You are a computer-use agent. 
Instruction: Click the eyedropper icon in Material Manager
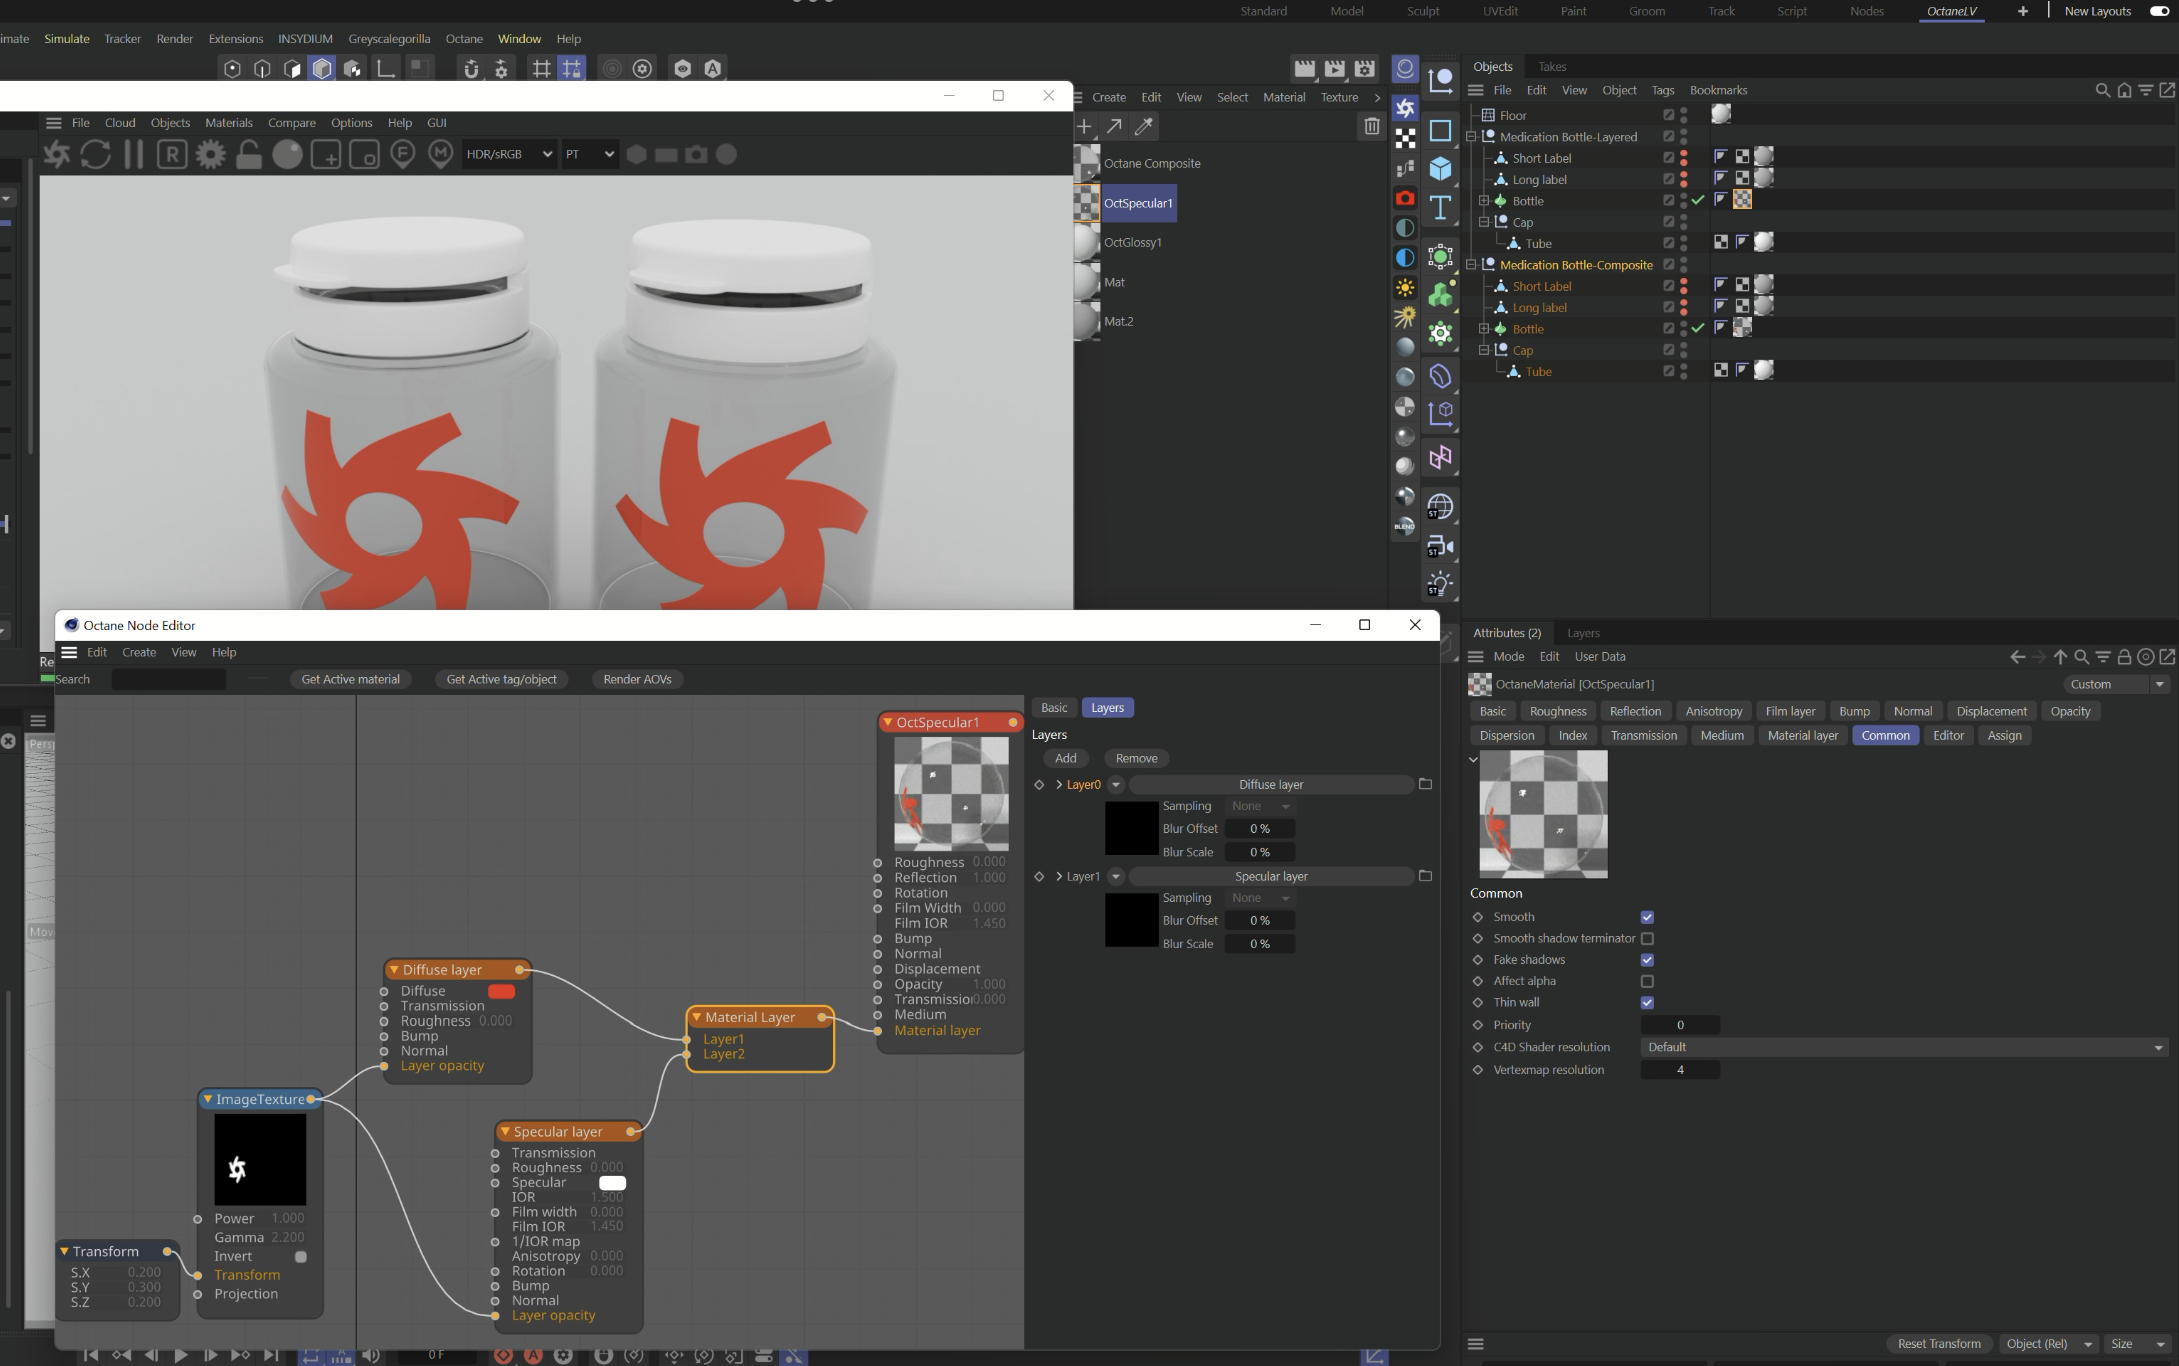[x=1144, y=126]
